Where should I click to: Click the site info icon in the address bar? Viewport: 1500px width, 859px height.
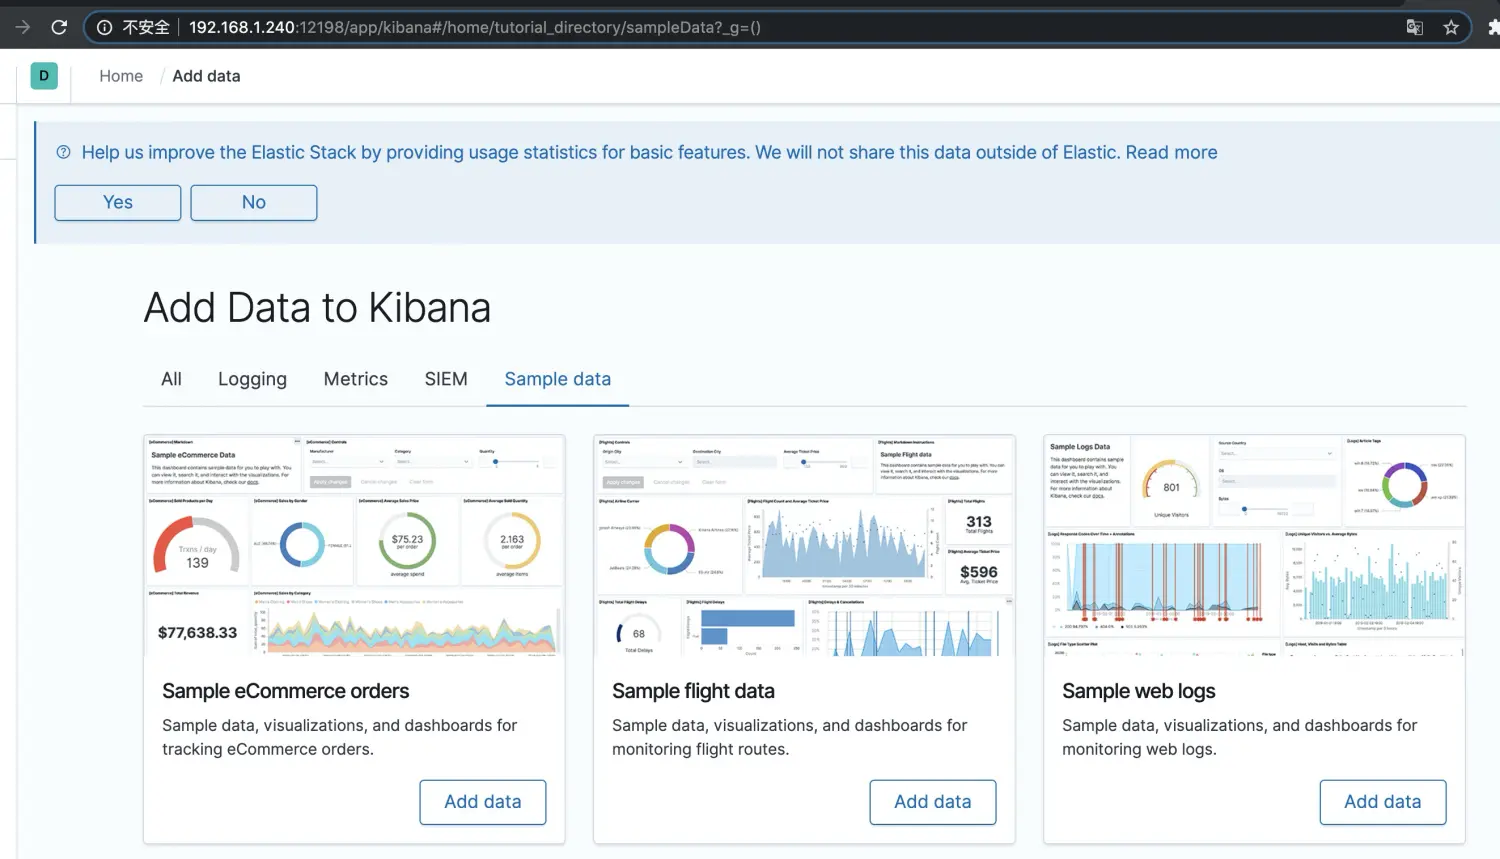pyautogui.click(x=104, y=27)
